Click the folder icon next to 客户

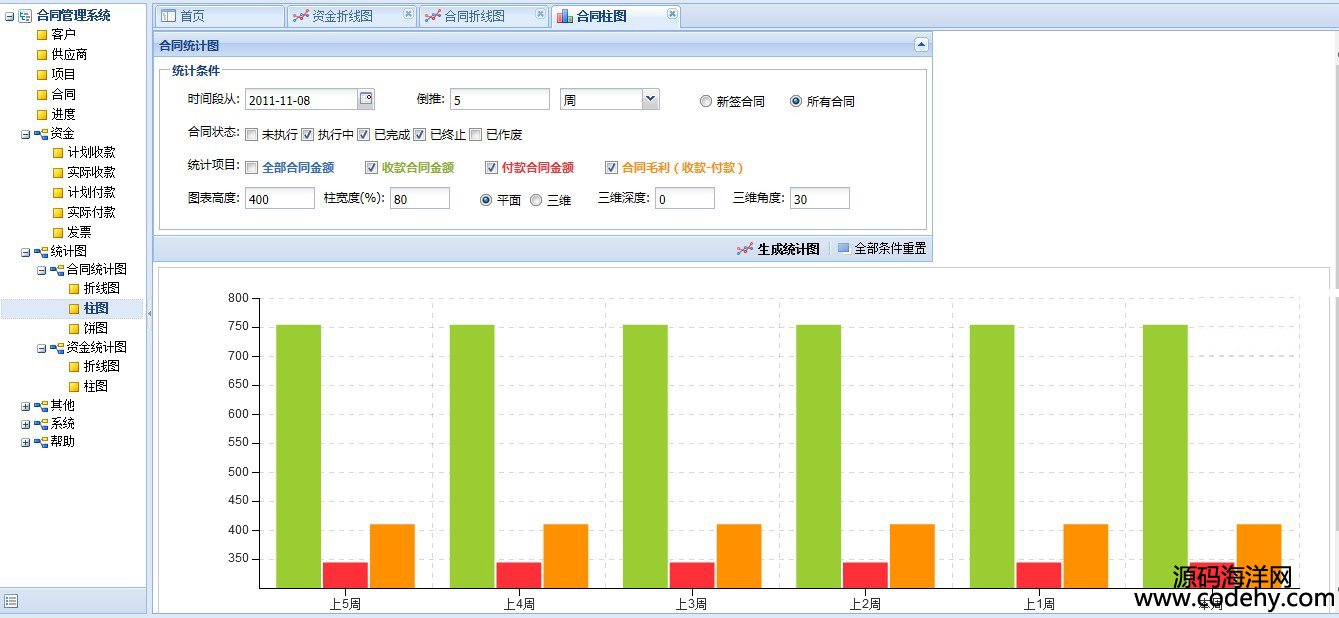pyautogui.click(x=42, y=35)
